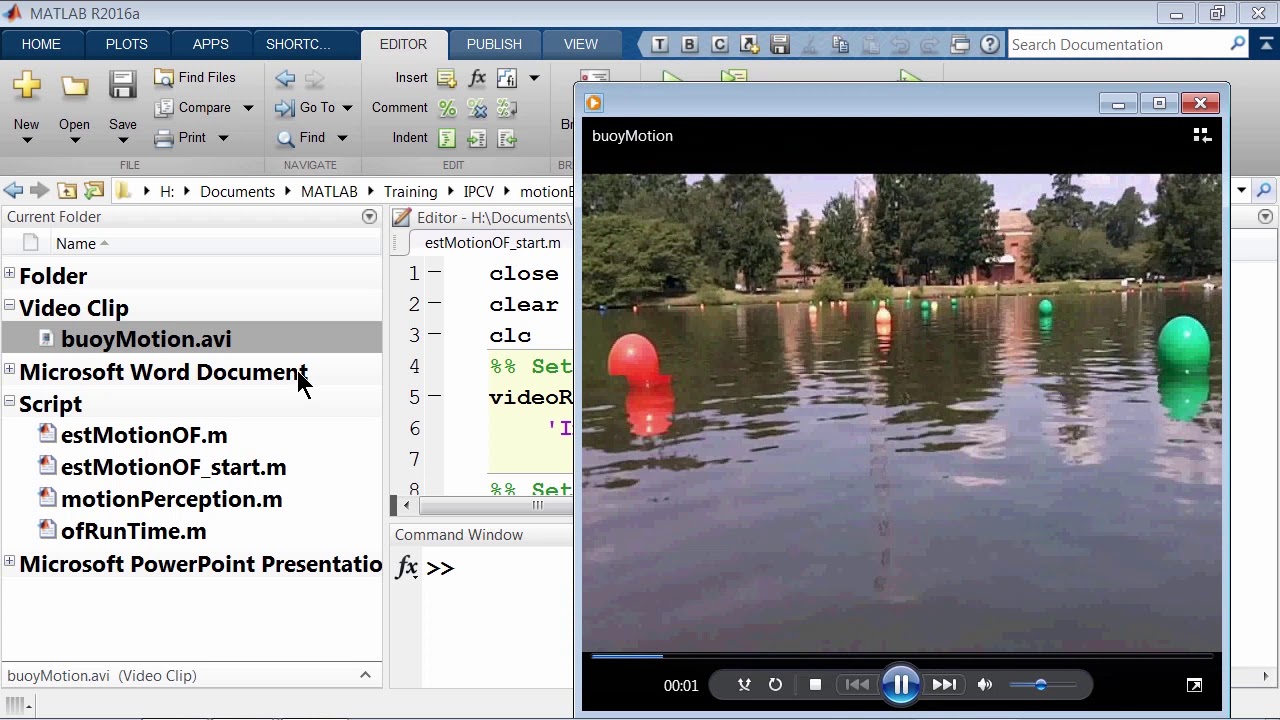This screenshot has height=720, width=1280.
Task: Sort files by Name column header
Action: (x=76, y=244)
